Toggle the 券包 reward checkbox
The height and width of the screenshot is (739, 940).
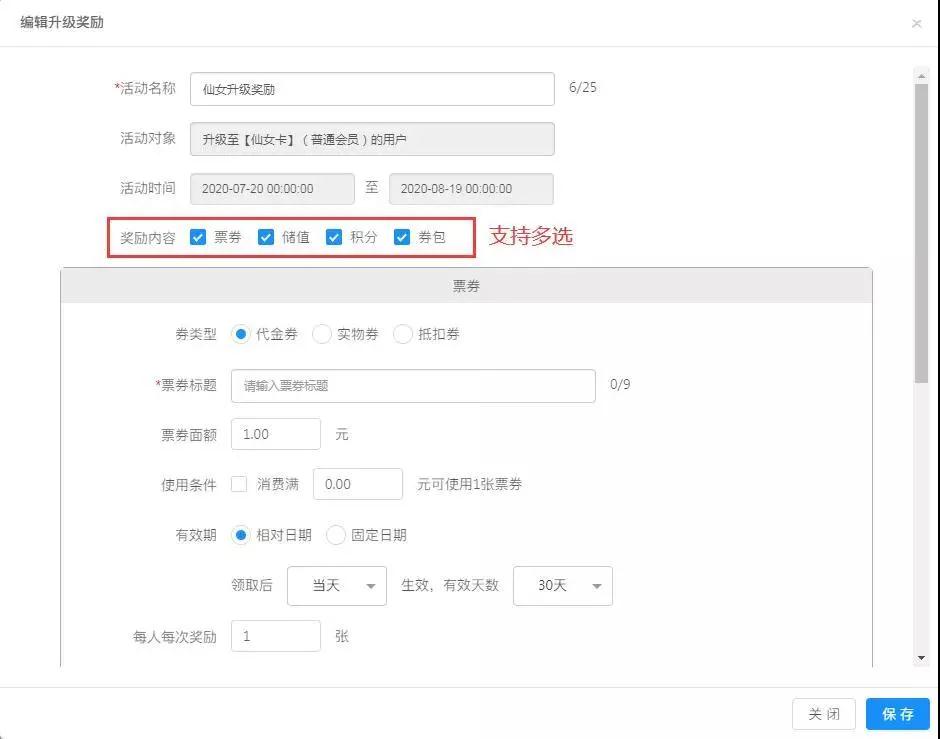402,237
